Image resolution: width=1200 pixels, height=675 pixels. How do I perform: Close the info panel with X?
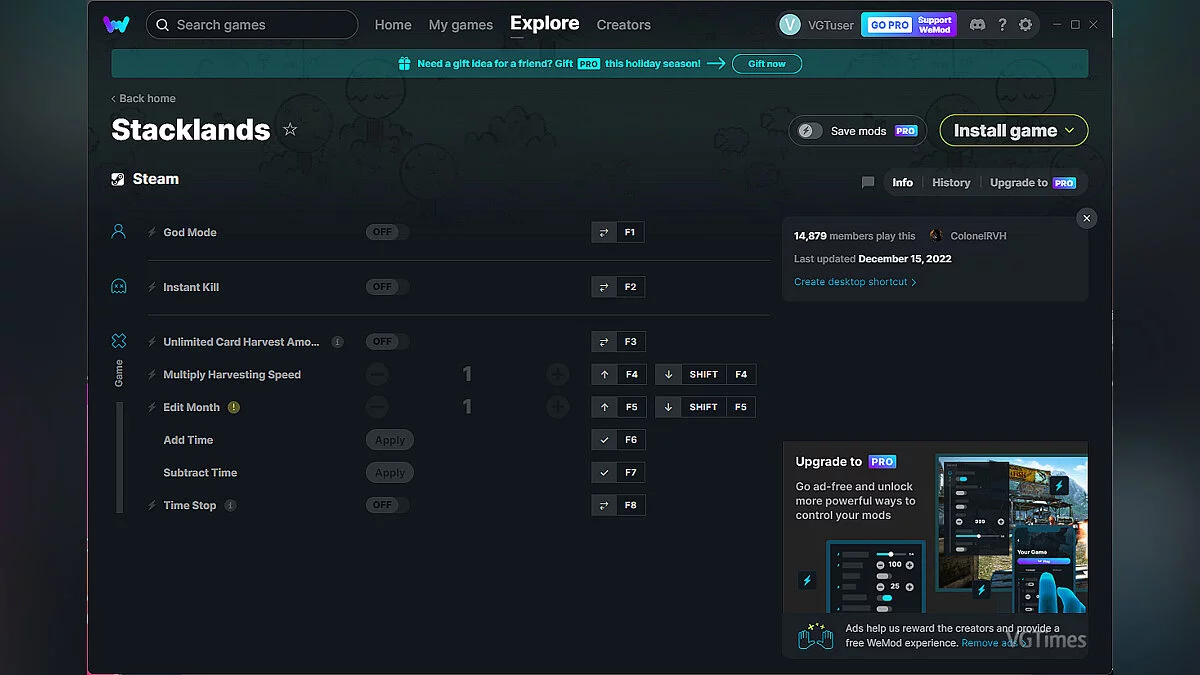click(1087, 218)
